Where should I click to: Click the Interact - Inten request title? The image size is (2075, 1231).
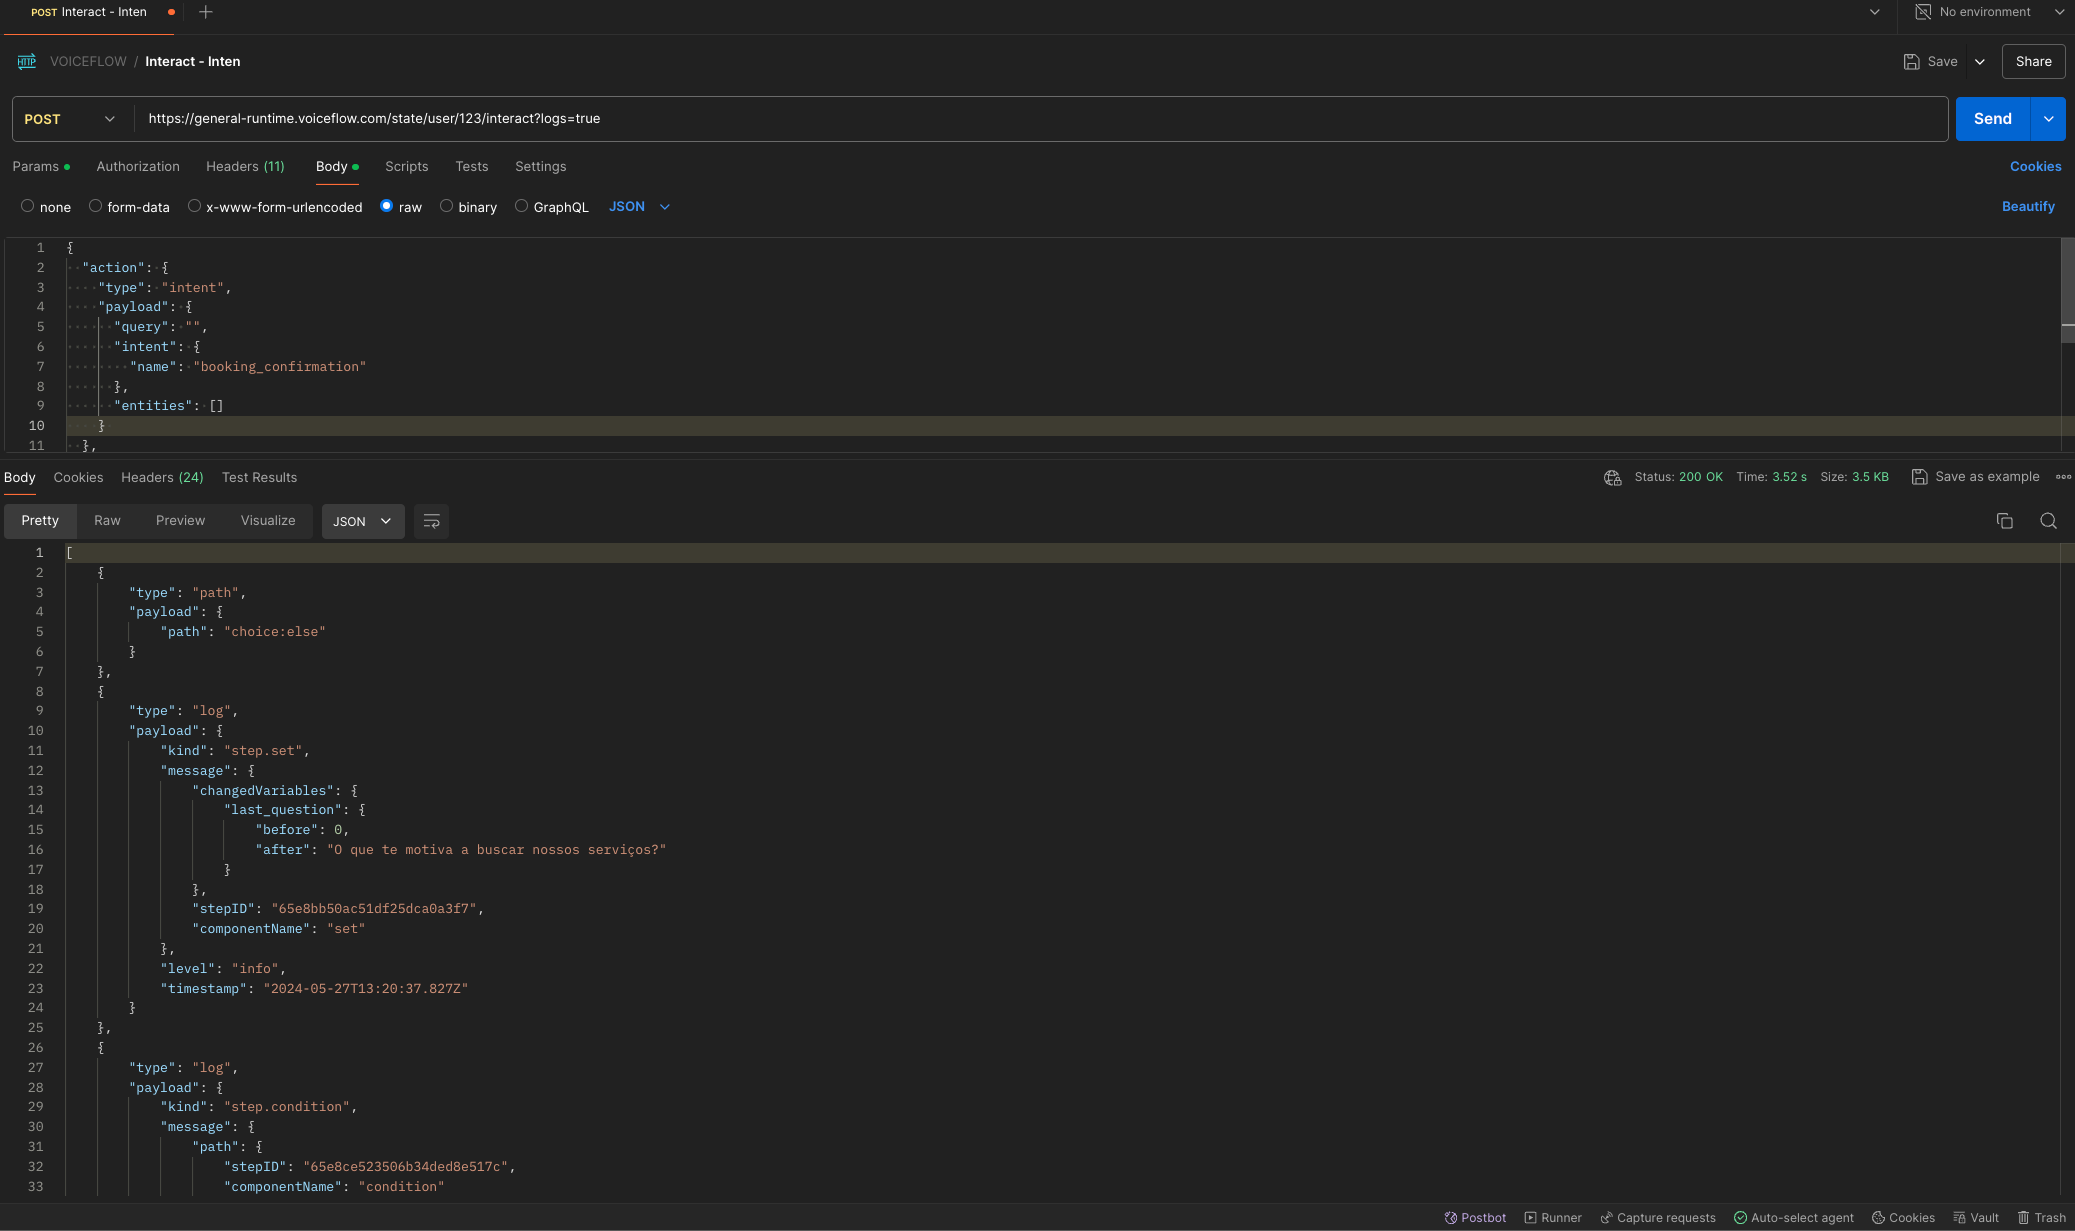pyautogui.click(x=192, y=61)
